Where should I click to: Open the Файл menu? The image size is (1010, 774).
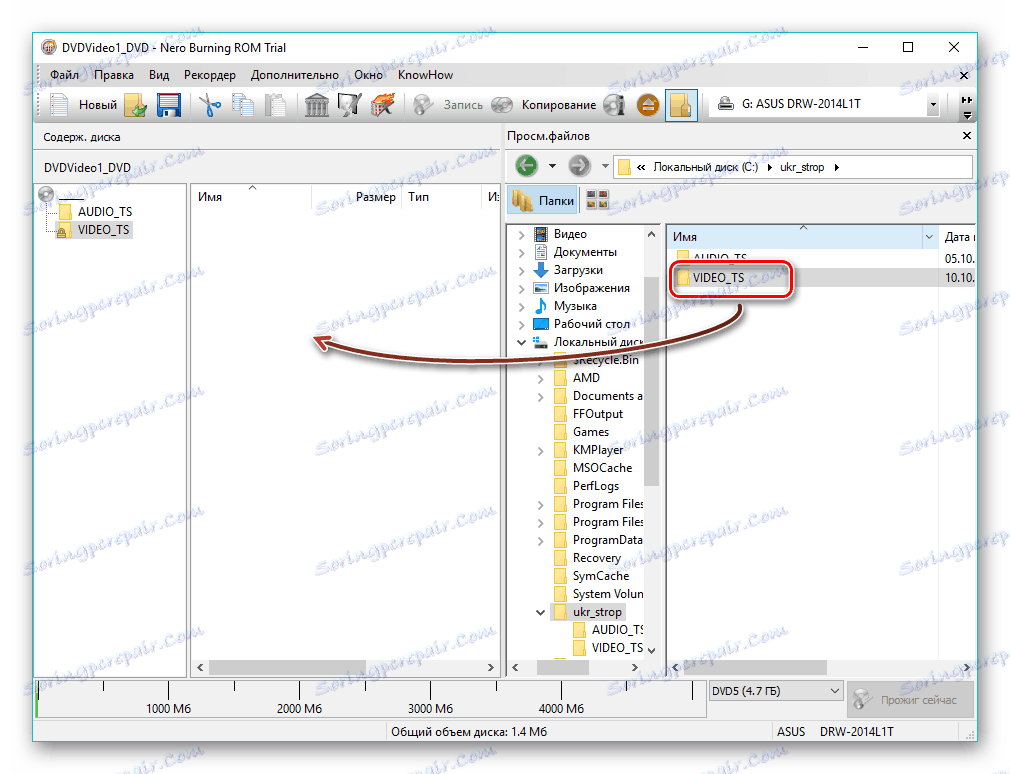[64, 75]
